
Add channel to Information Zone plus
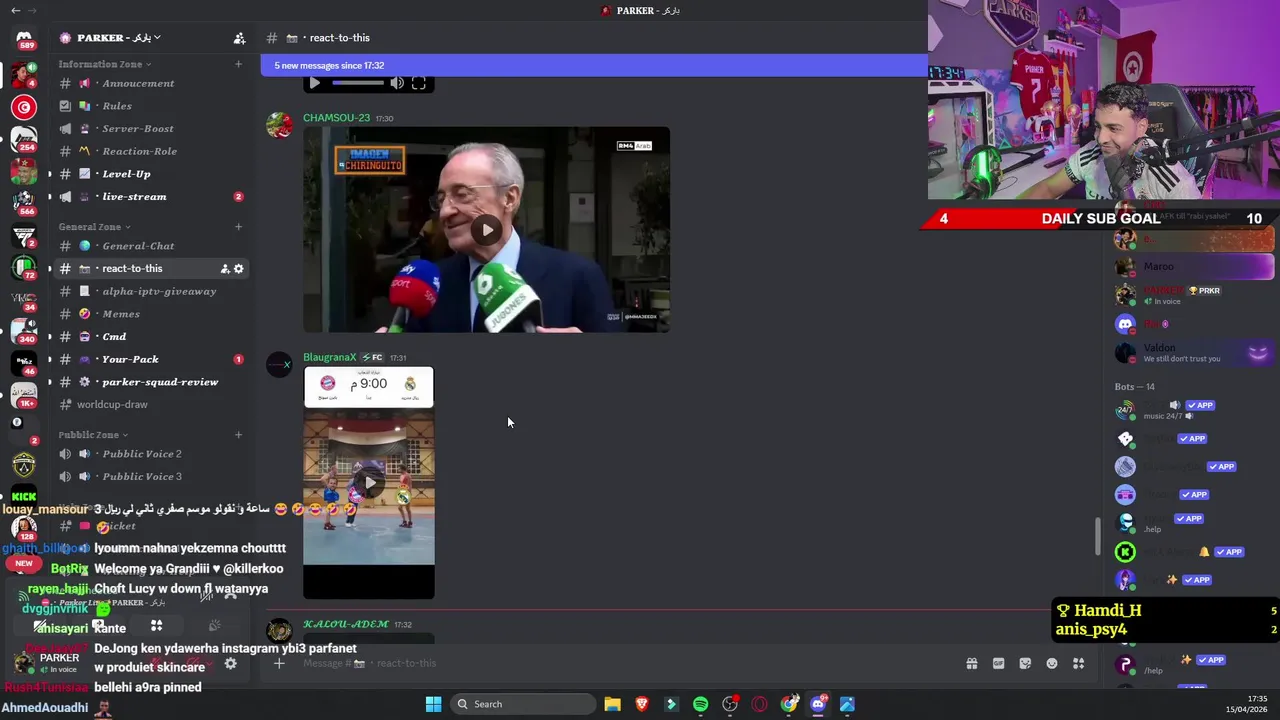click(238, 64)
